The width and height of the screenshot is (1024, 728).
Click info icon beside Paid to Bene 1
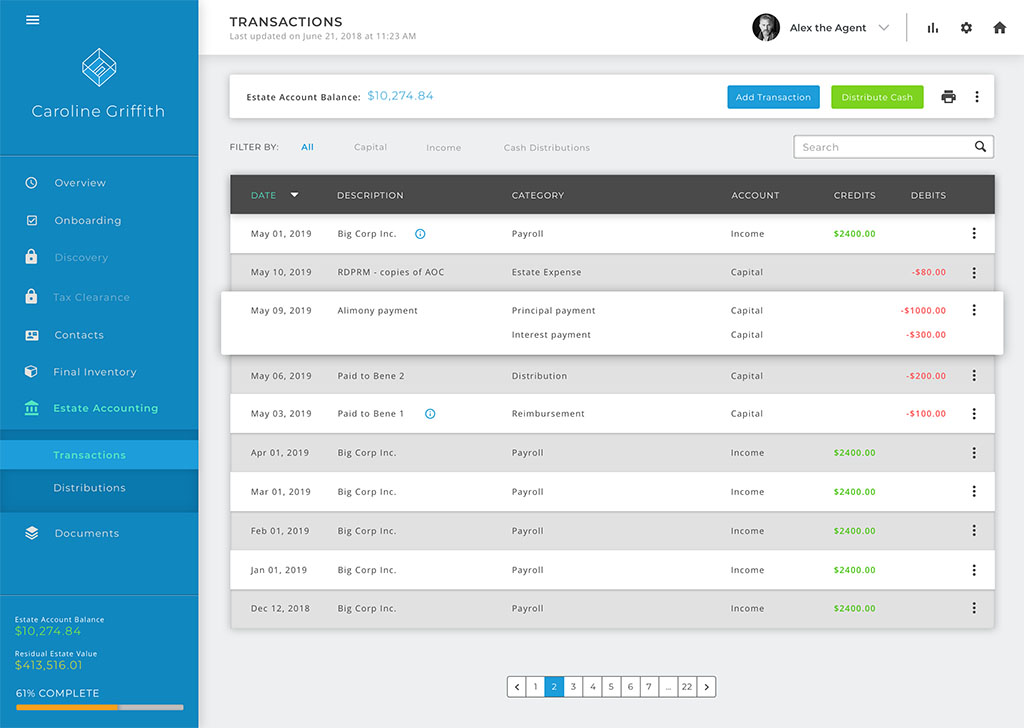430,414
